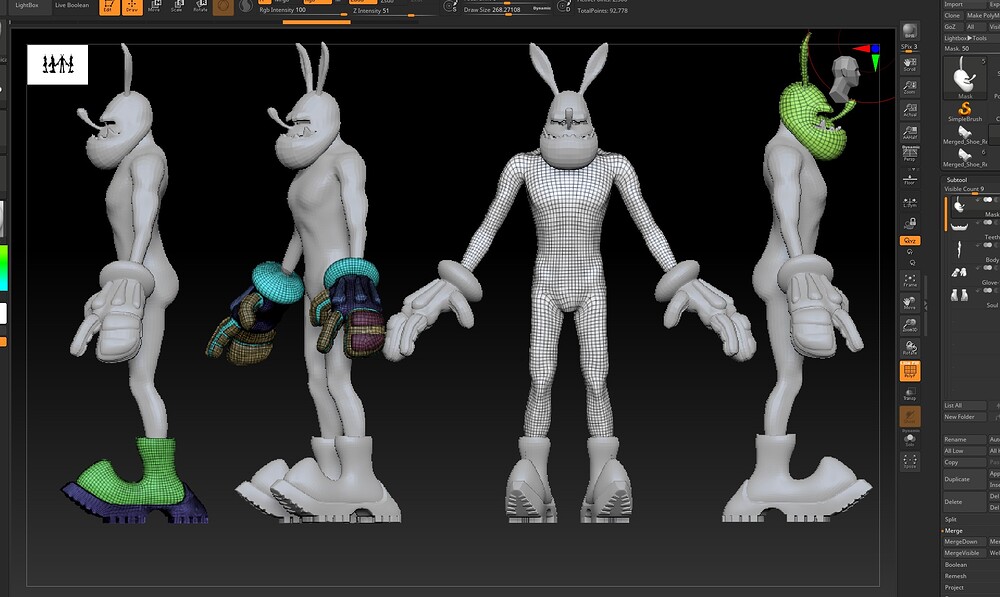Click Delete subtool button

[964, 502]
